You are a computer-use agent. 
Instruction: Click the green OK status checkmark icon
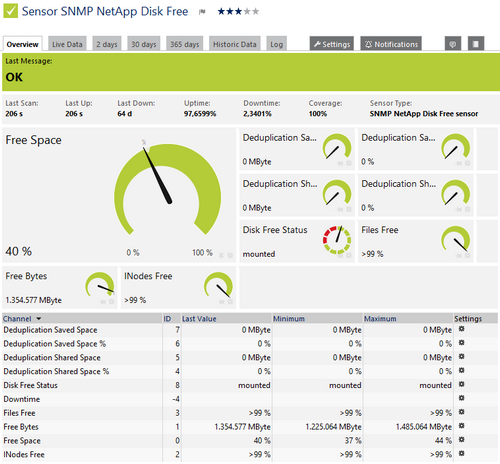click(x=10, y=11)
